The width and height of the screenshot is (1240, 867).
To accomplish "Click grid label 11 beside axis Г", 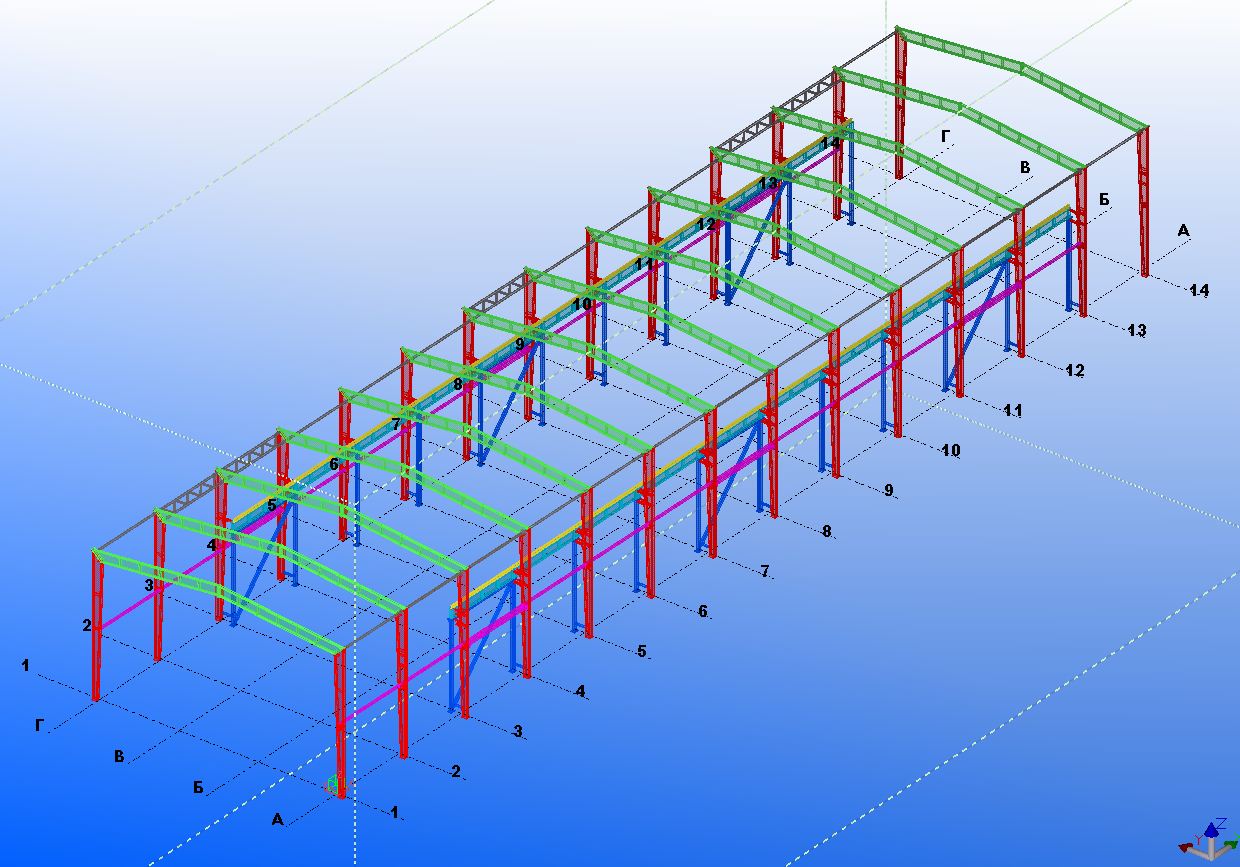I will (x=644, y=264).
